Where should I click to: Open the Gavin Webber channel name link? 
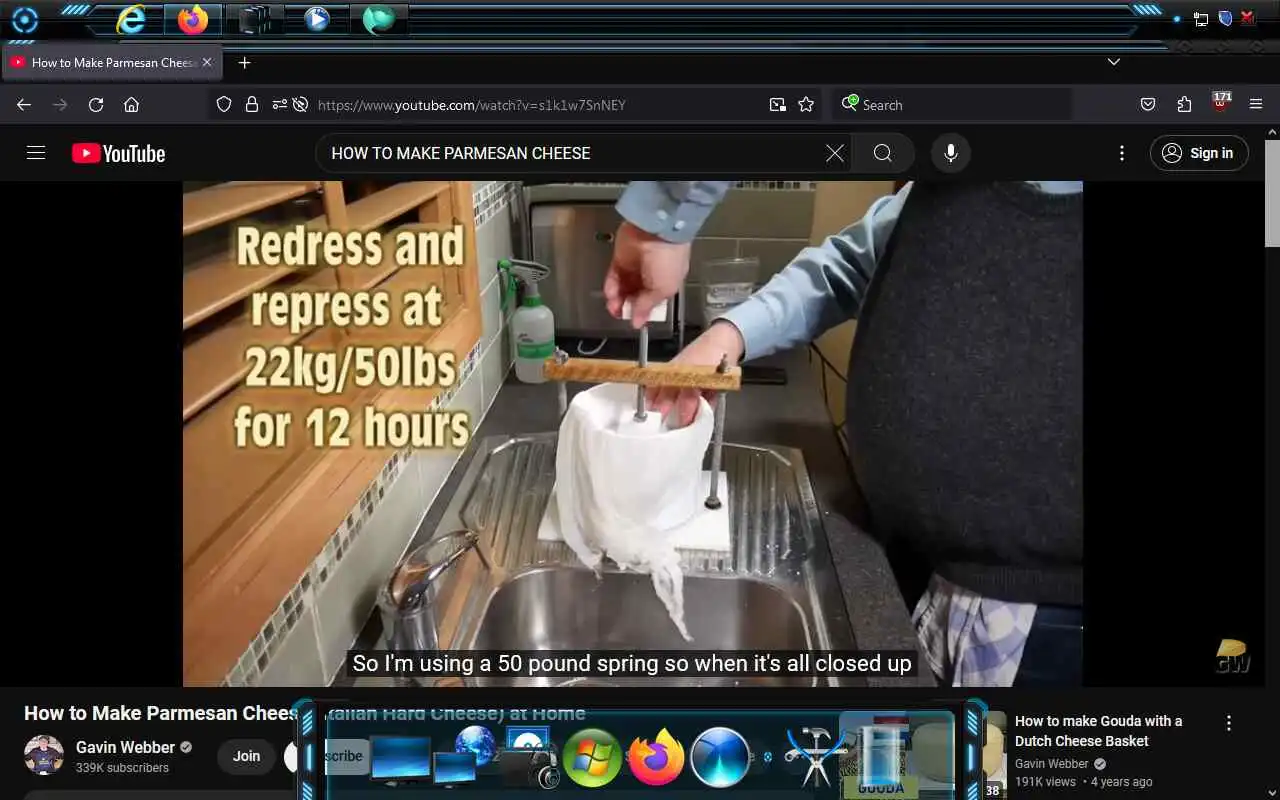(x=125, y=747)
